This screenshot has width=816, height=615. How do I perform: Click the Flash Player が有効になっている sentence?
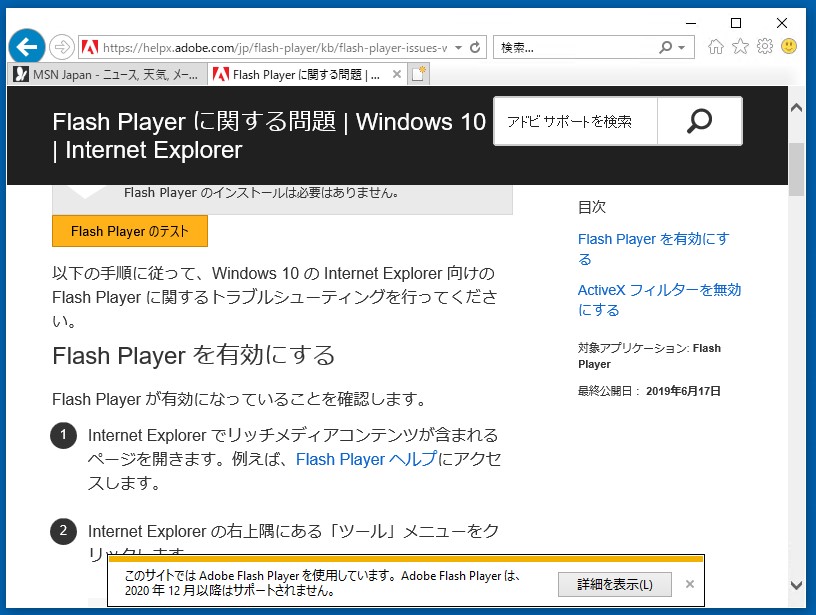pos(240,399)
